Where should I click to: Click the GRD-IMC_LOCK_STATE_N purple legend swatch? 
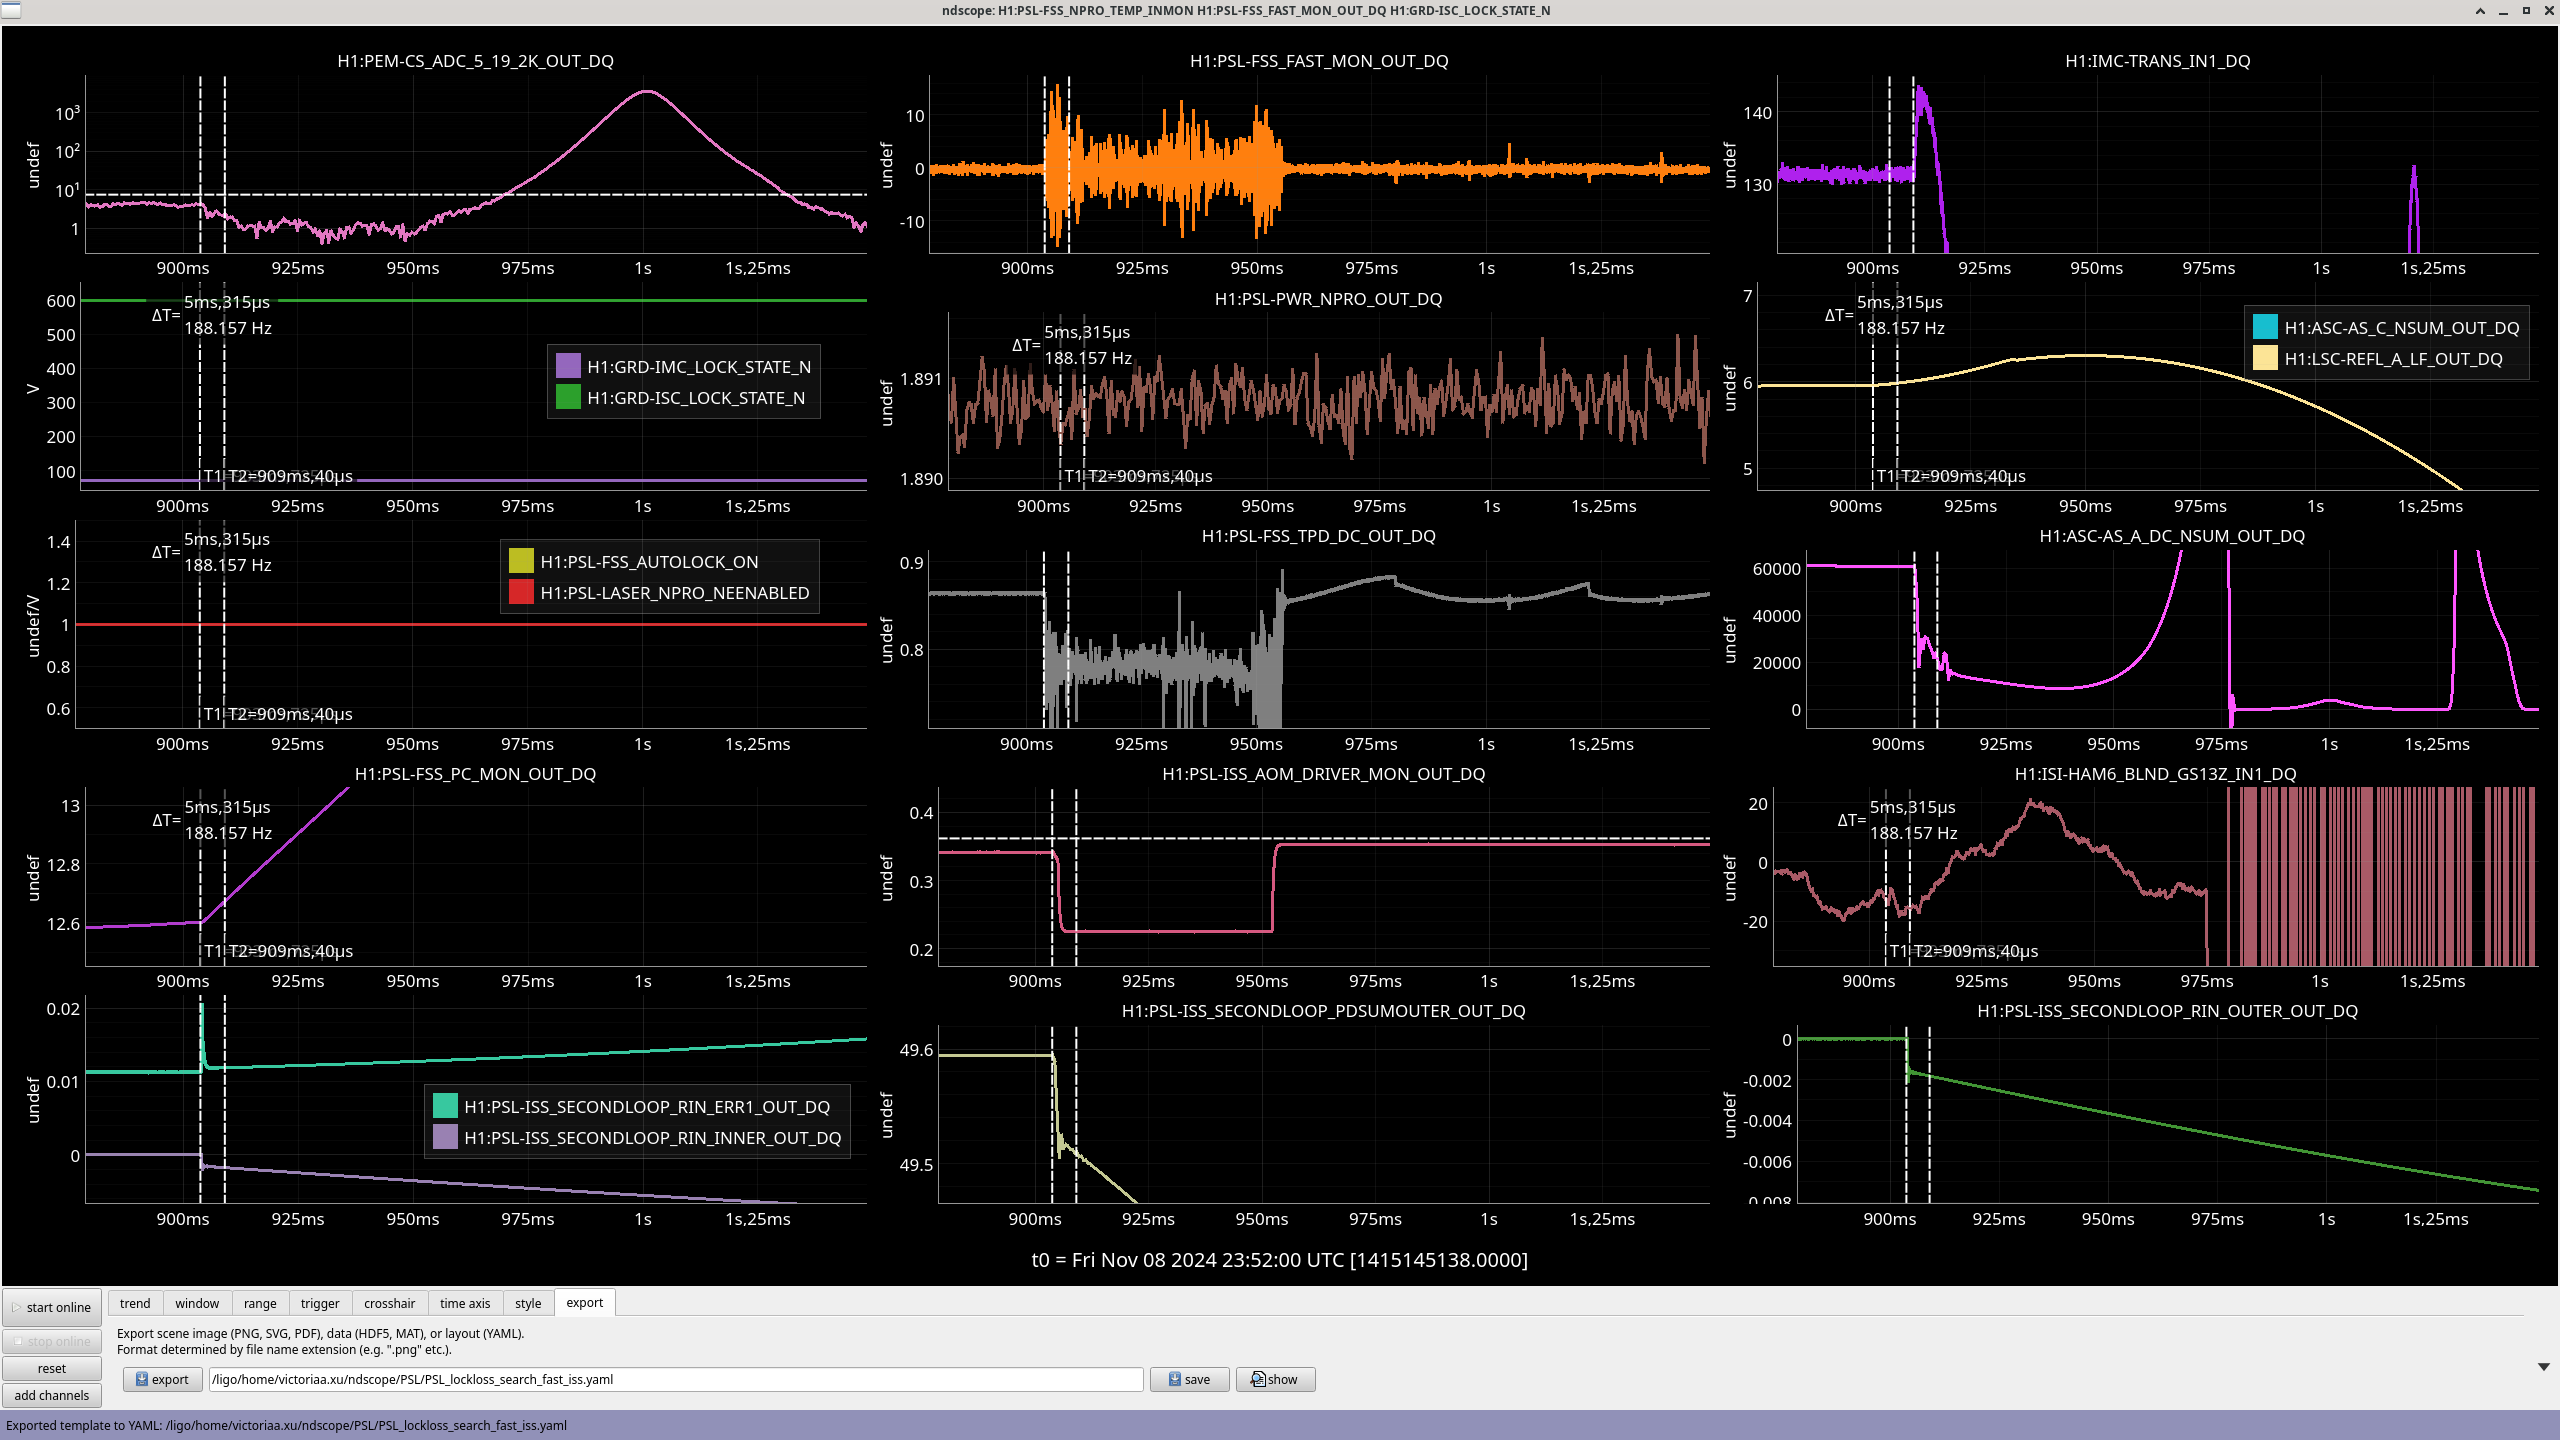click(x=568, y=366)
